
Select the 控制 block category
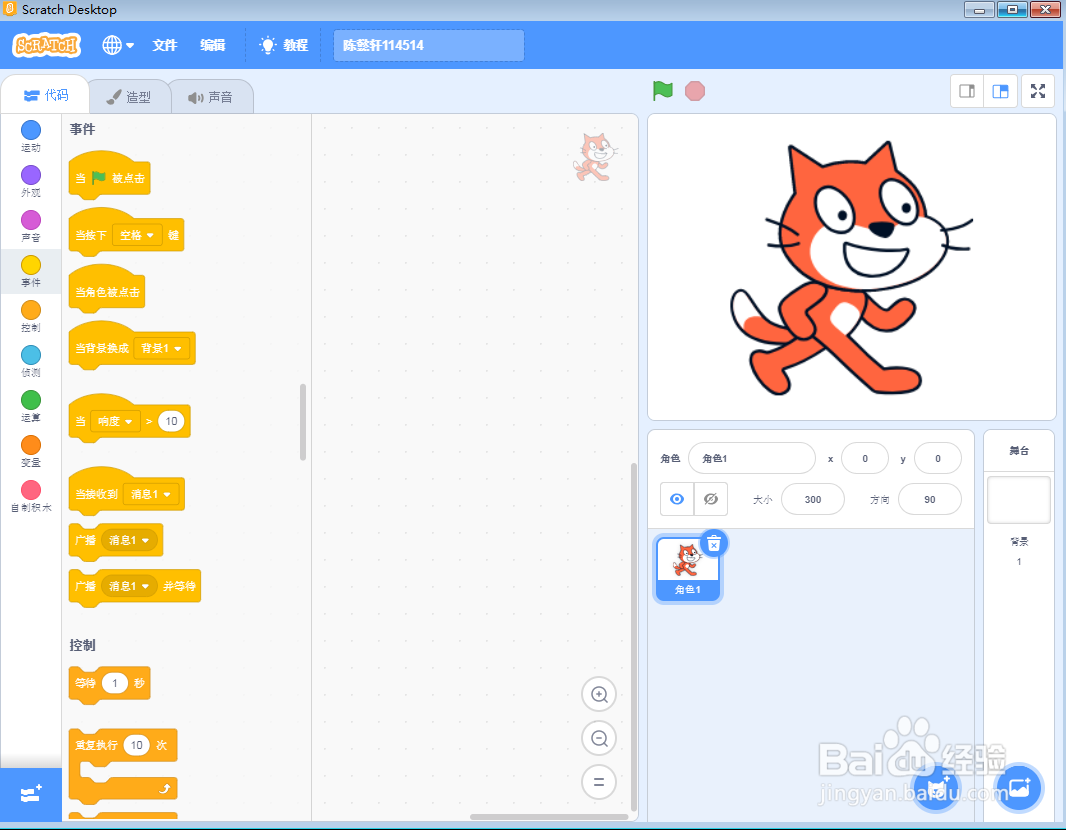click(x=31, y=315)
